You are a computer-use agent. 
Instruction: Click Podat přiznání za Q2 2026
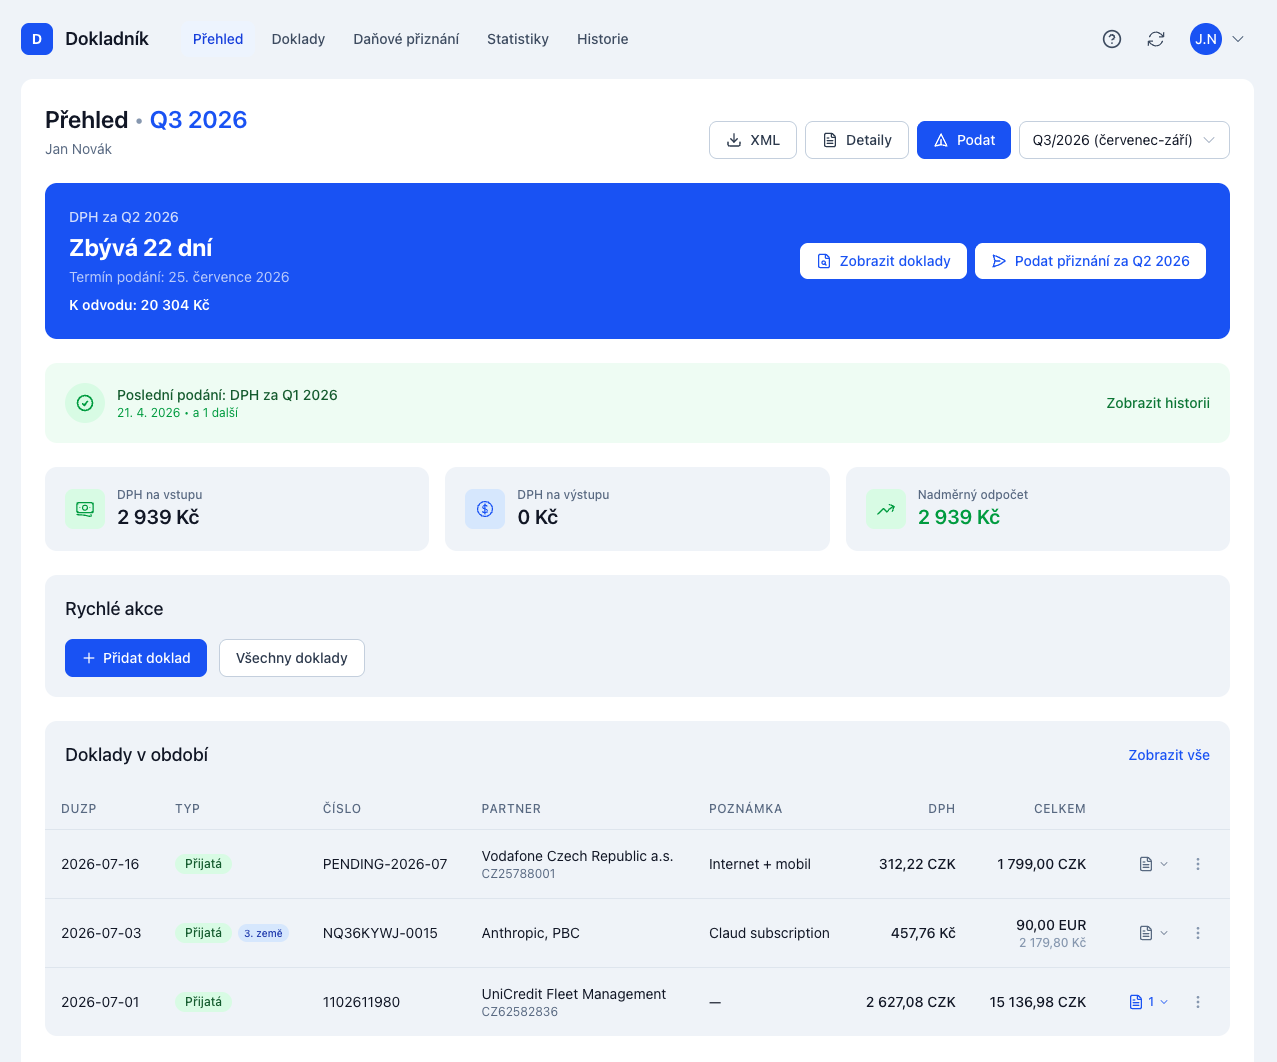coord(1090,261)
